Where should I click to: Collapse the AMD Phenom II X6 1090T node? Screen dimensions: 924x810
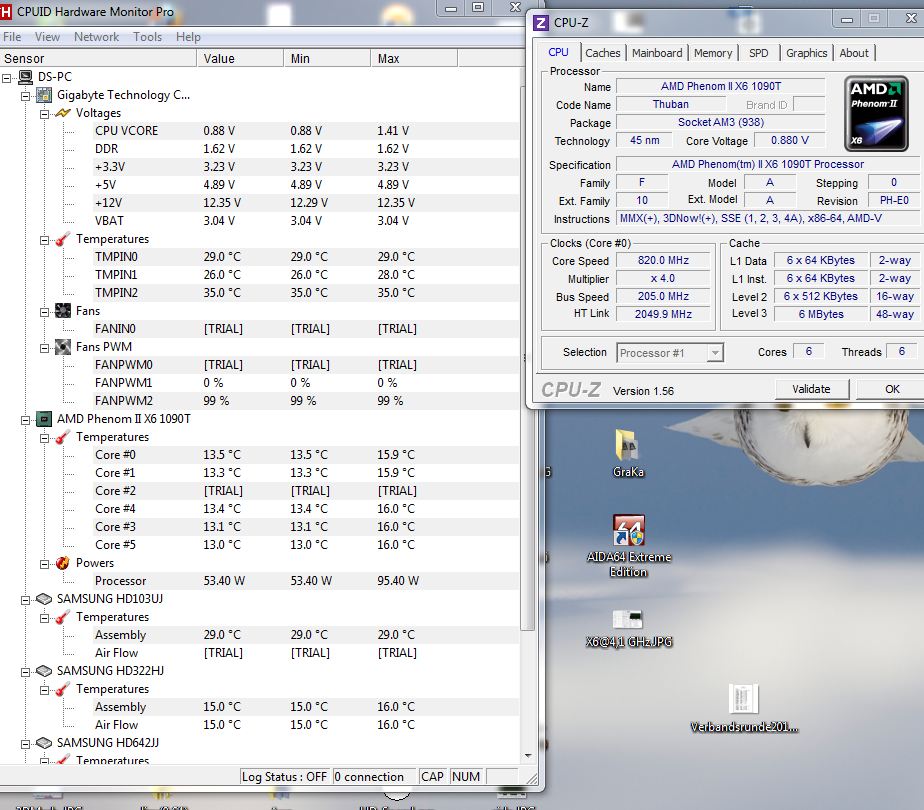coord(25,419)
